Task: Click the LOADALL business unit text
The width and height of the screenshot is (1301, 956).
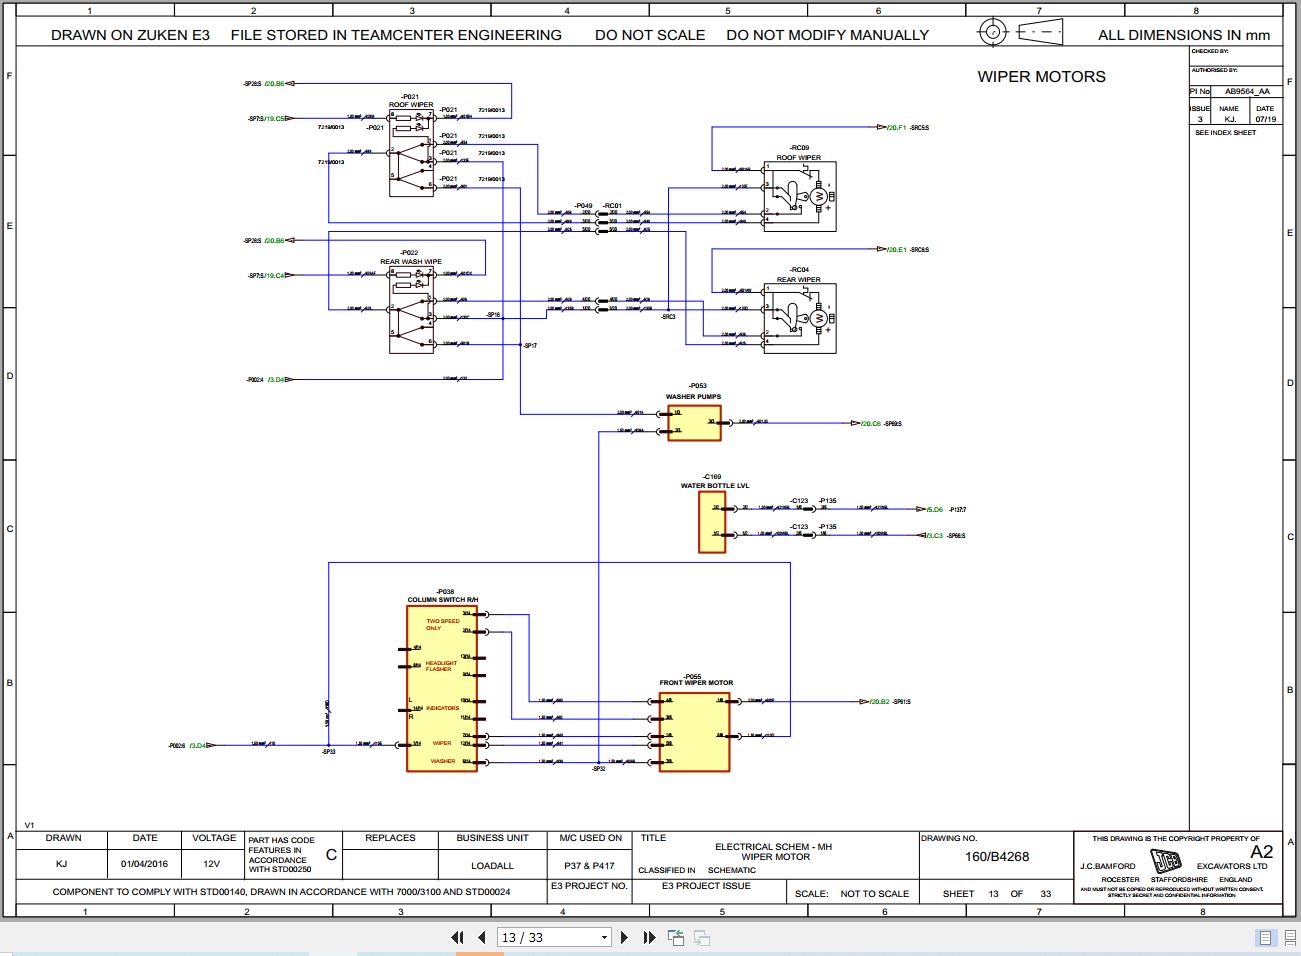Action: pyautogui.click(x=492, y=866)
